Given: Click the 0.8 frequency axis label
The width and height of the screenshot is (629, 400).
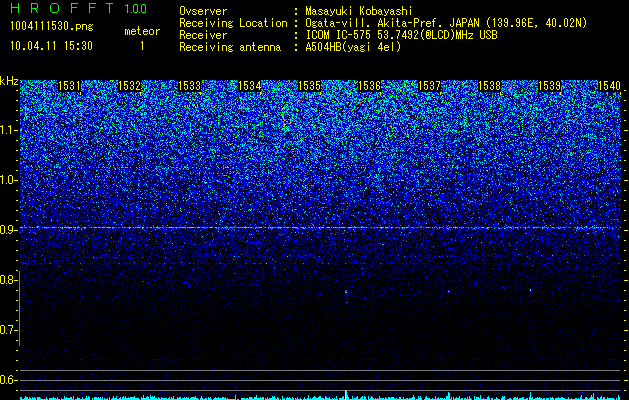Looking at the screenshot, I should 8,280.
